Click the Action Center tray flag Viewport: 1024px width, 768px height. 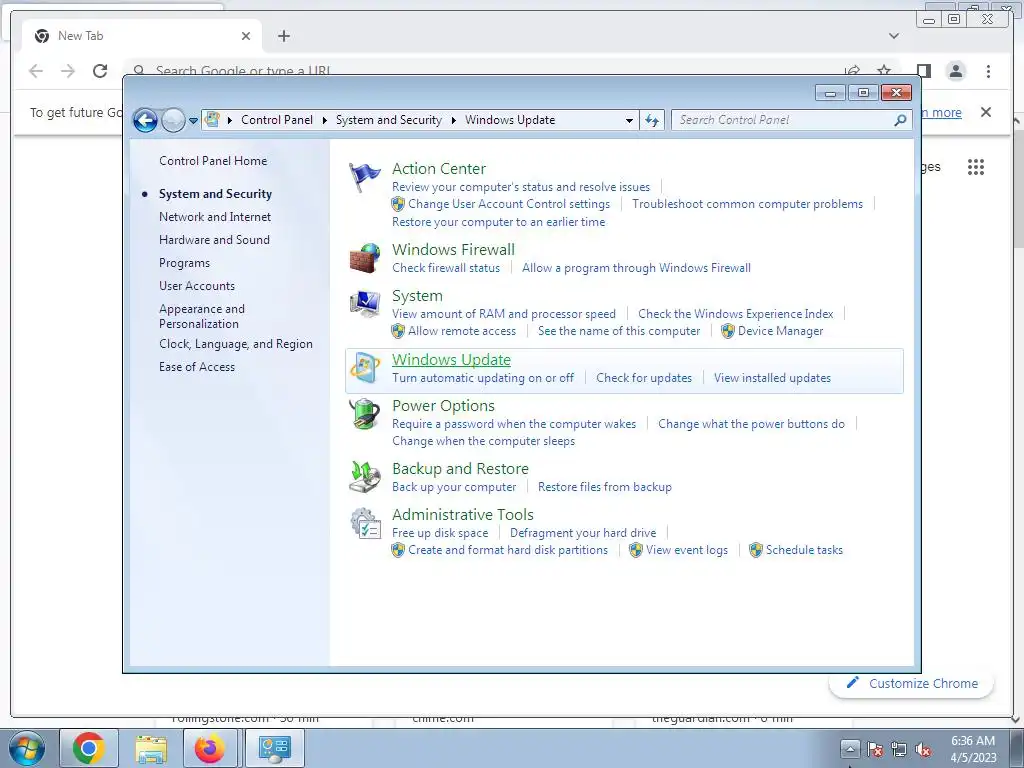(x=875, y=749)
